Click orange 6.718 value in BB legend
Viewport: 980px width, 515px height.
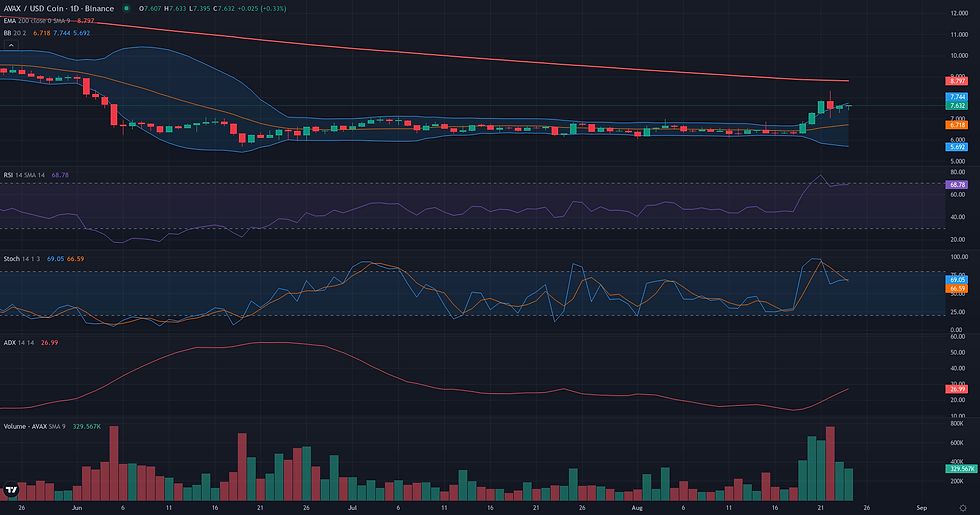(x=42, y=33)
